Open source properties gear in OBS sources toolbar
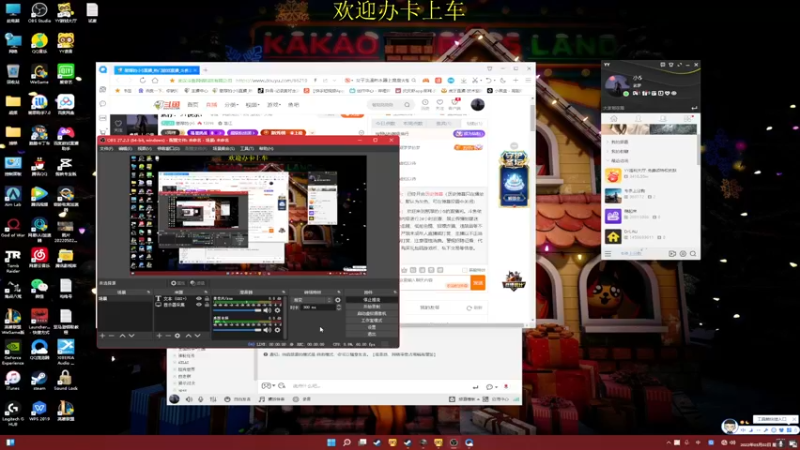Screen dimensions: 800x450 pyautogui.click(x=178, y=336)
